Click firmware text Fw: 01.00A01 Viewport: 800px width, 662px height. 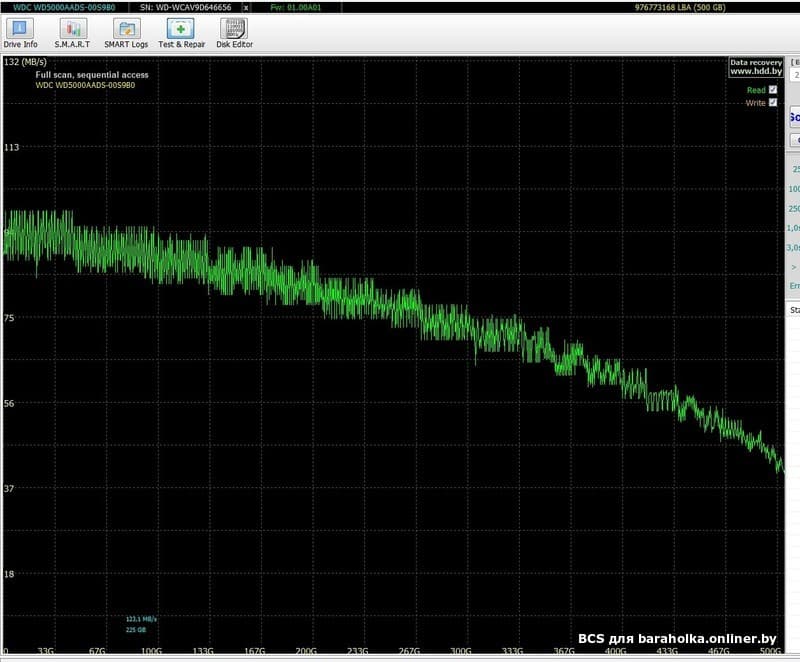(x=296, y=8)
